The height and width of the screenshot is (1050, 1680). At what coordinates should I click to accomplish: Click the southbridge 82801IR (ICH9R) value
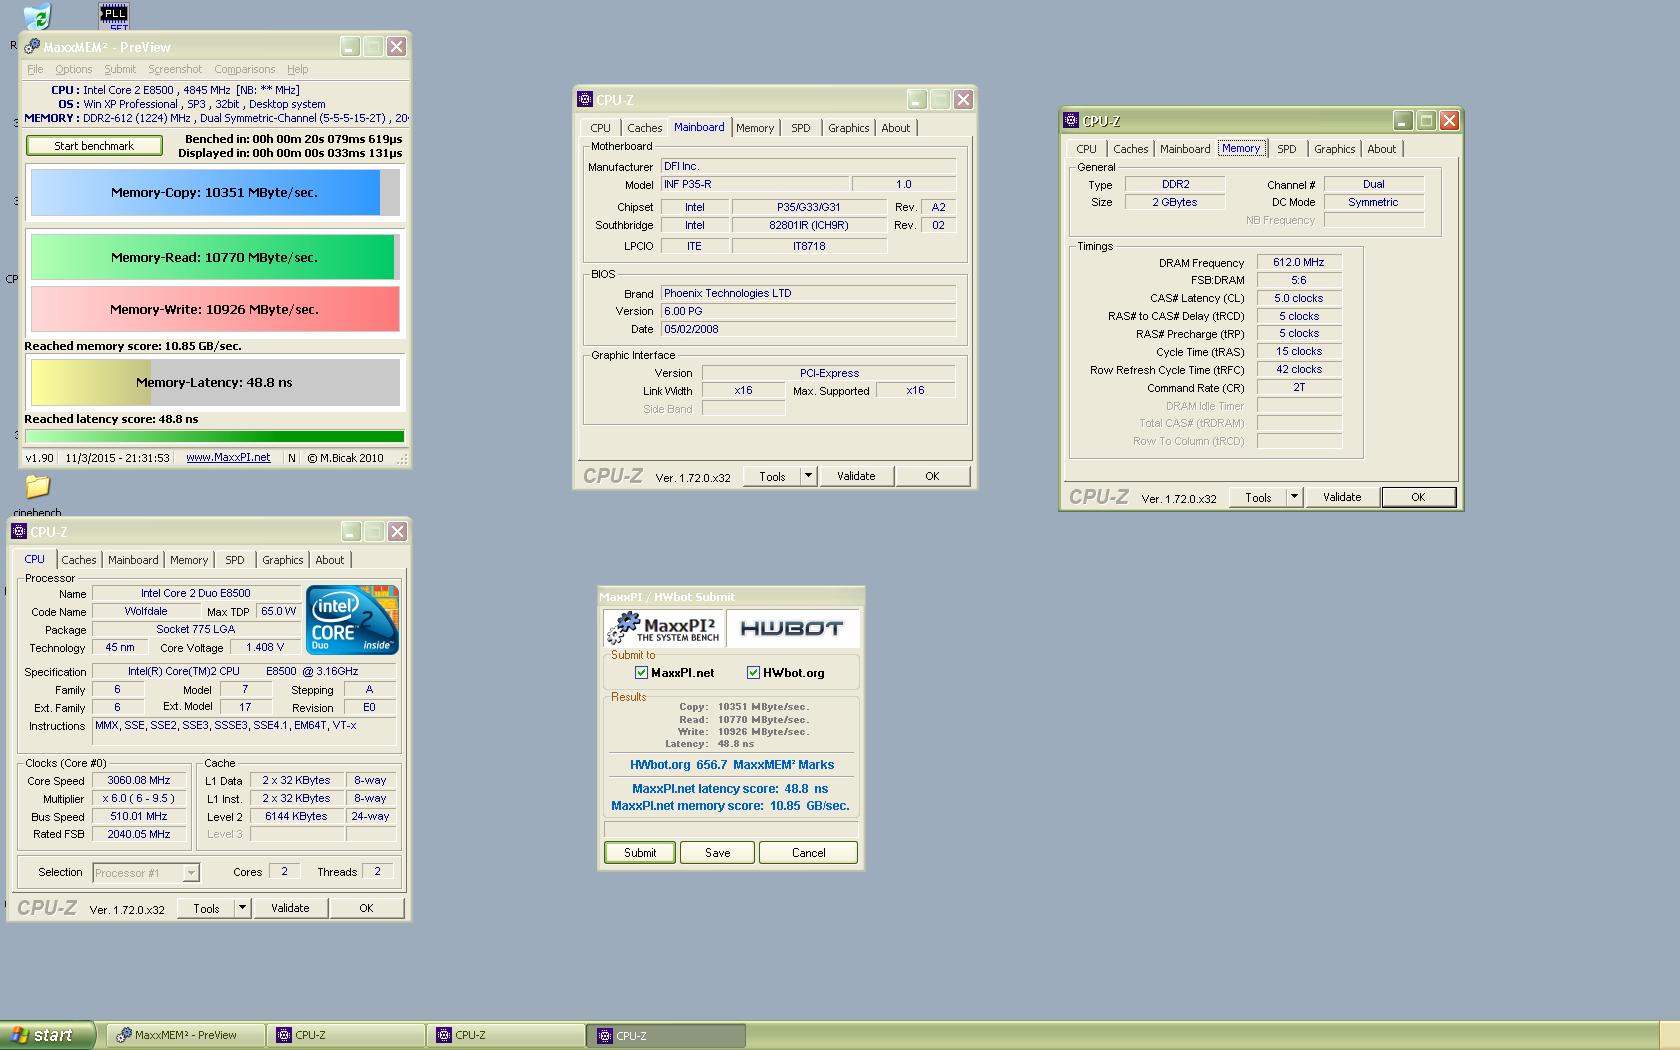click(809, 225)
